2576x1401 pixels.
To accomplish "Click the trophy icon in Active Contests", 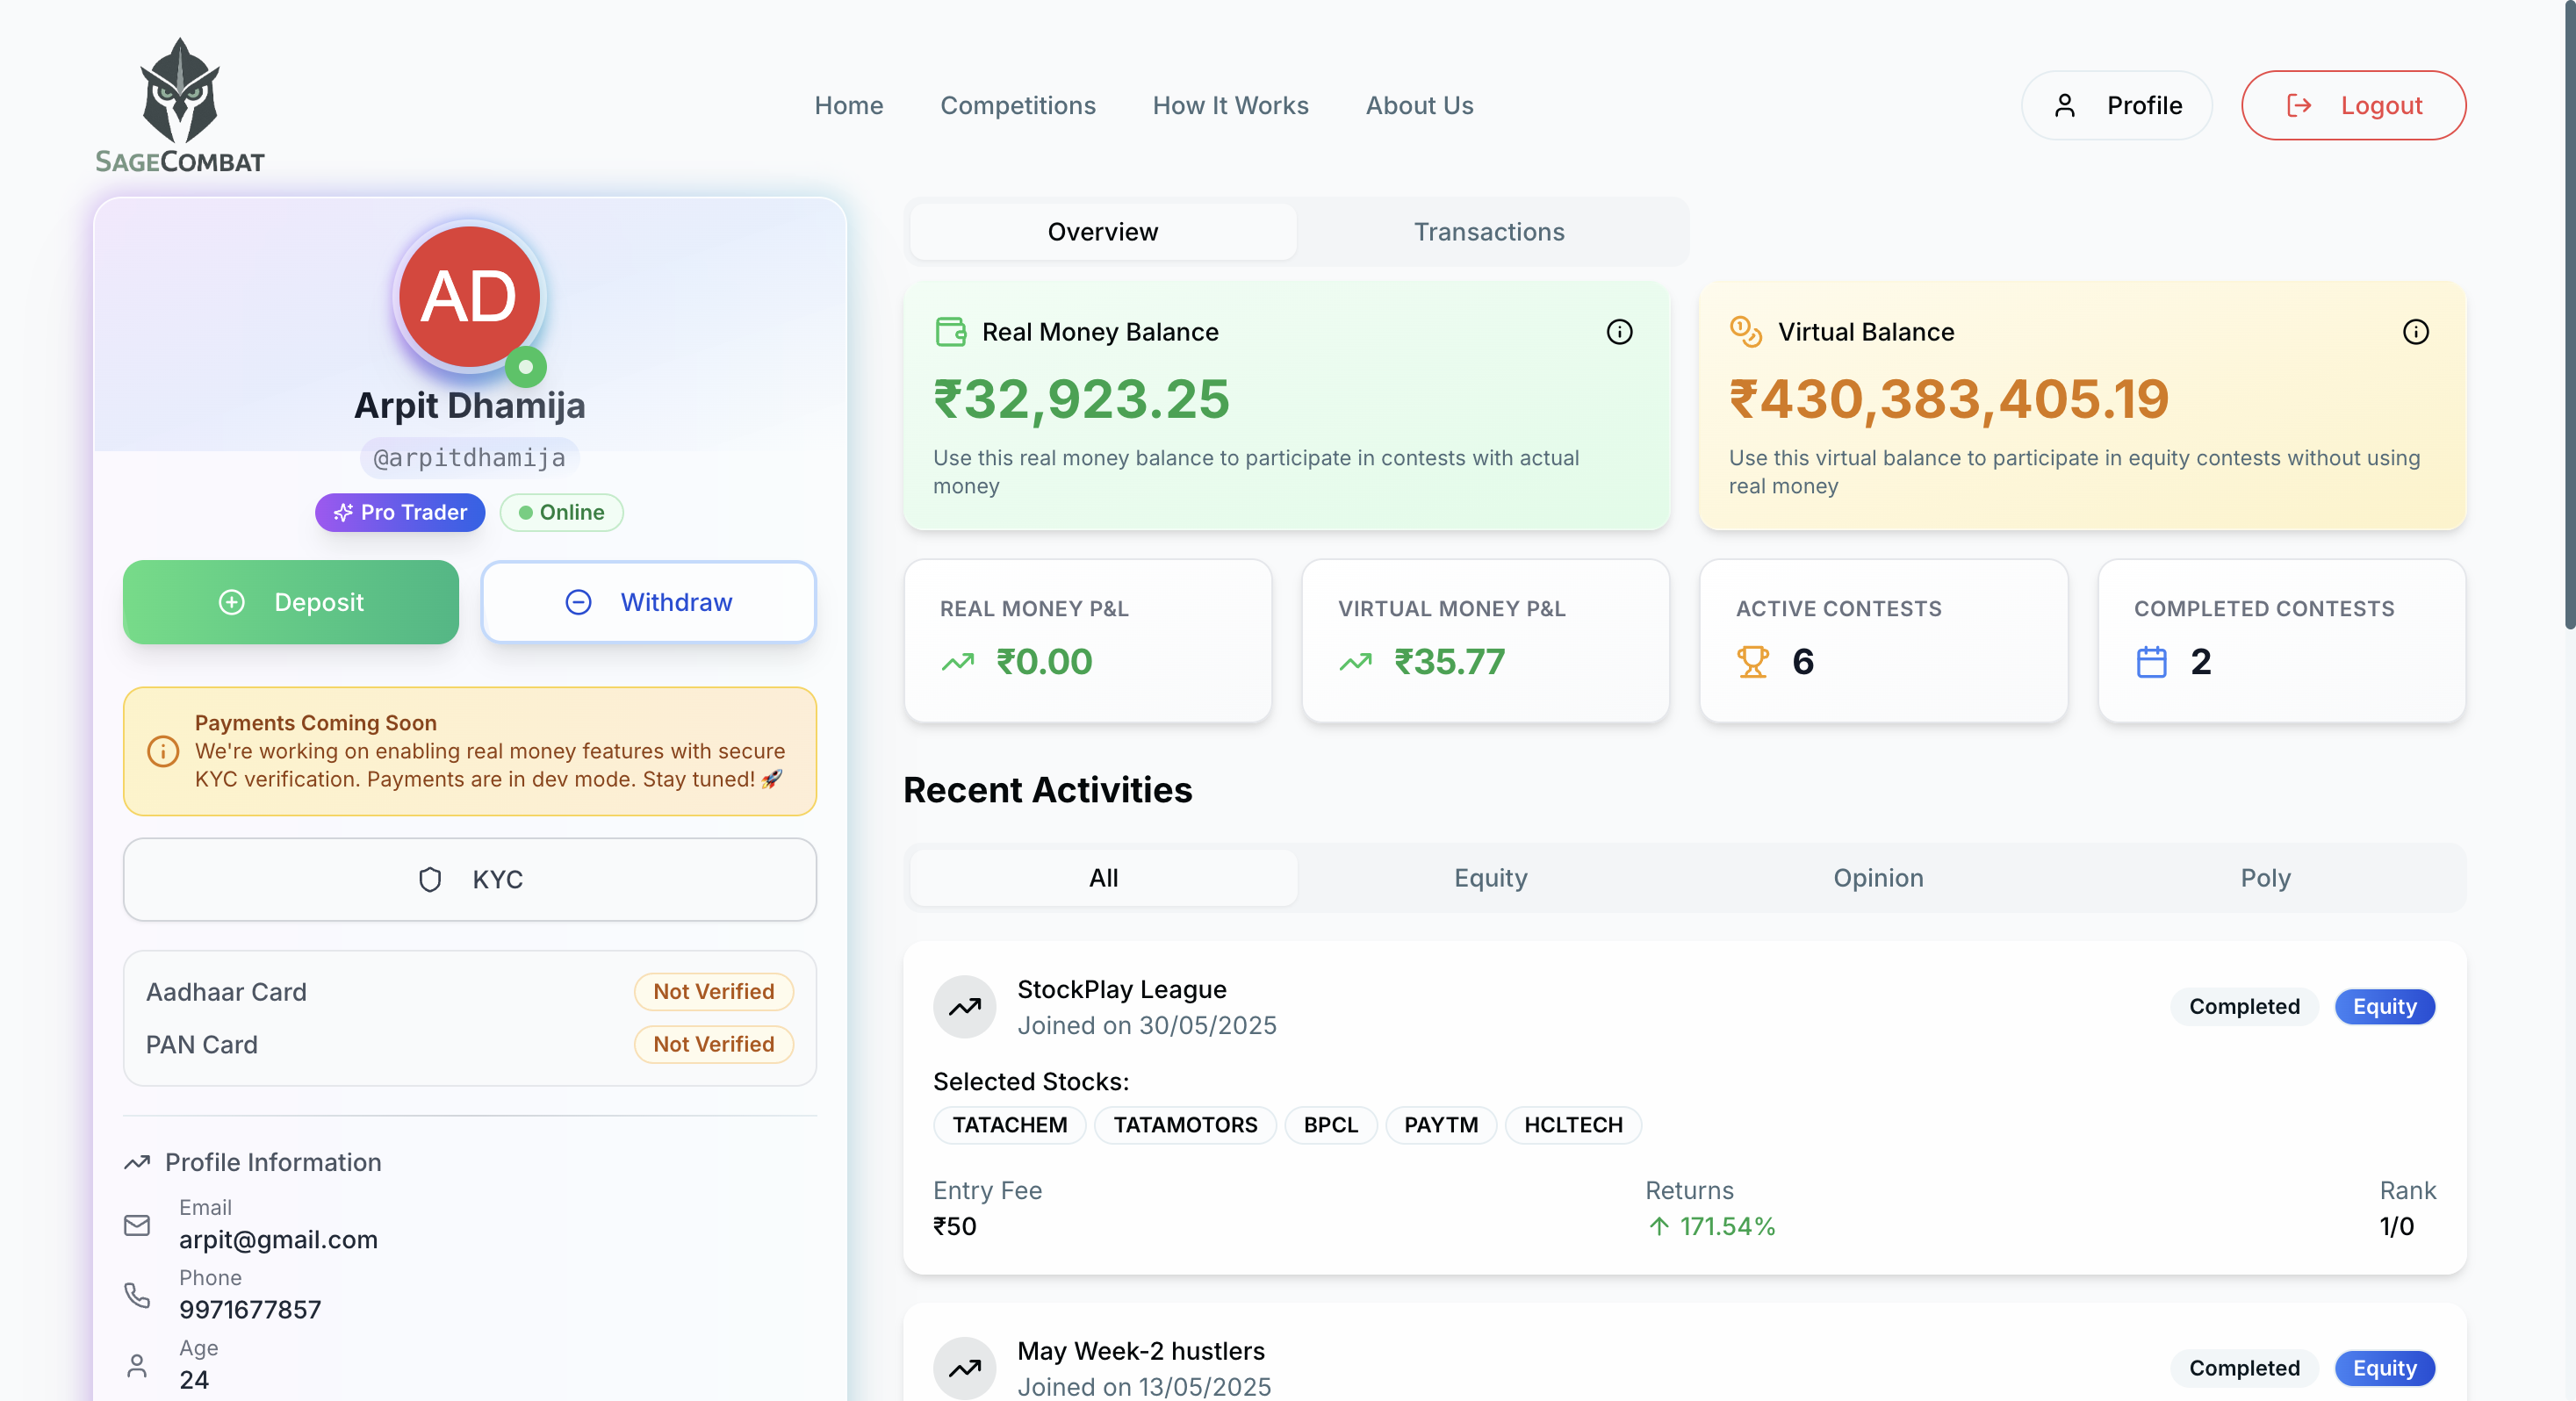I will (x=1752, y=662).
